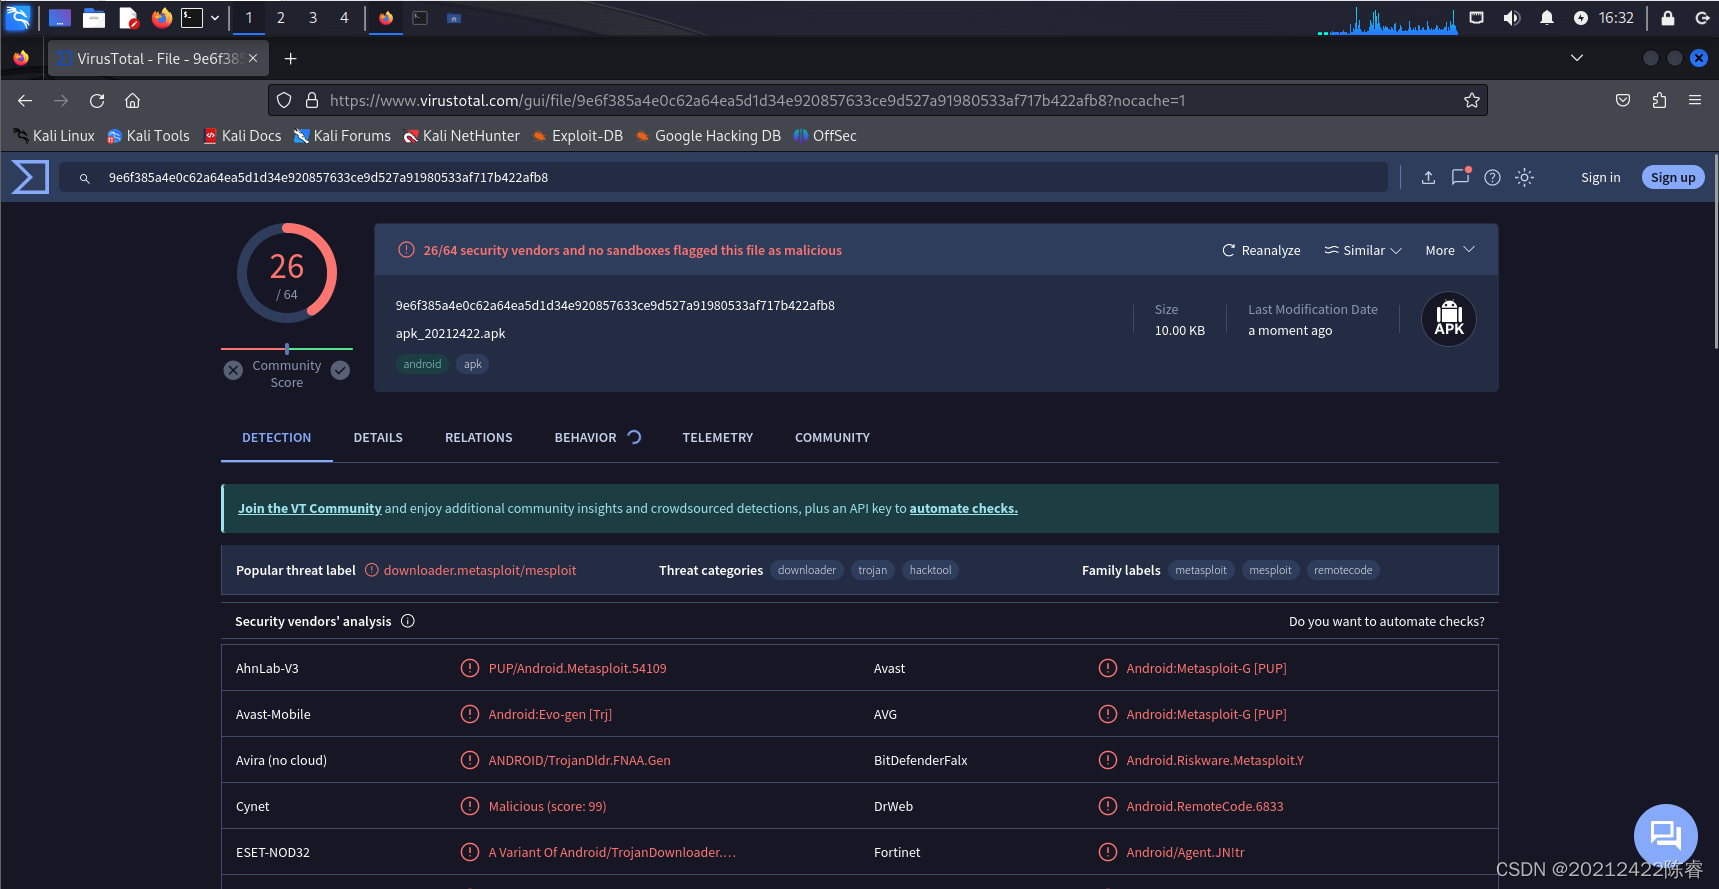Expand the More dropdown
1719x889 pixels.
pyautogui.click(x=1450, y=250)
